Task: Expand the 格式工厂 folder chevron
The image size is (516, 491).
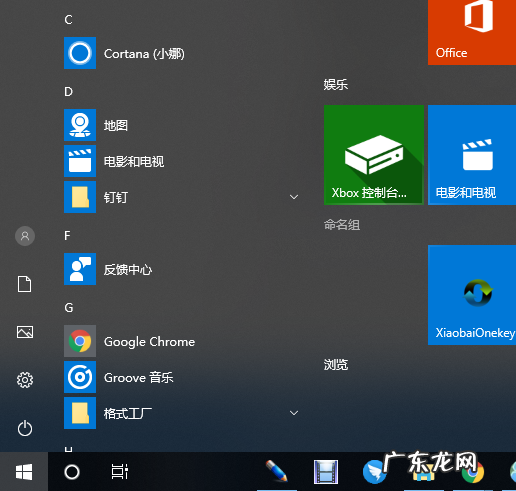Action: 294,413
